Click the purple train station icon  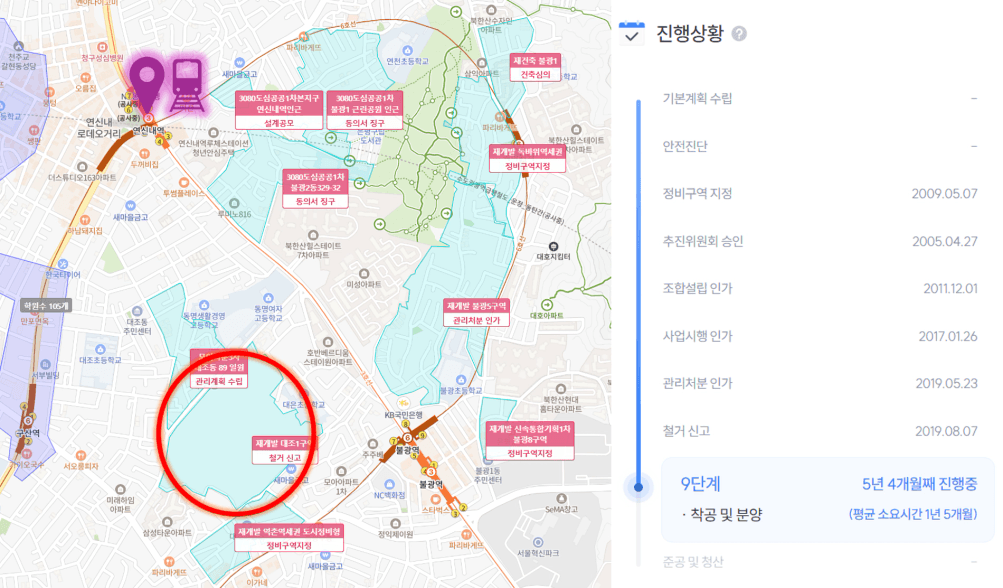[187, 86]
